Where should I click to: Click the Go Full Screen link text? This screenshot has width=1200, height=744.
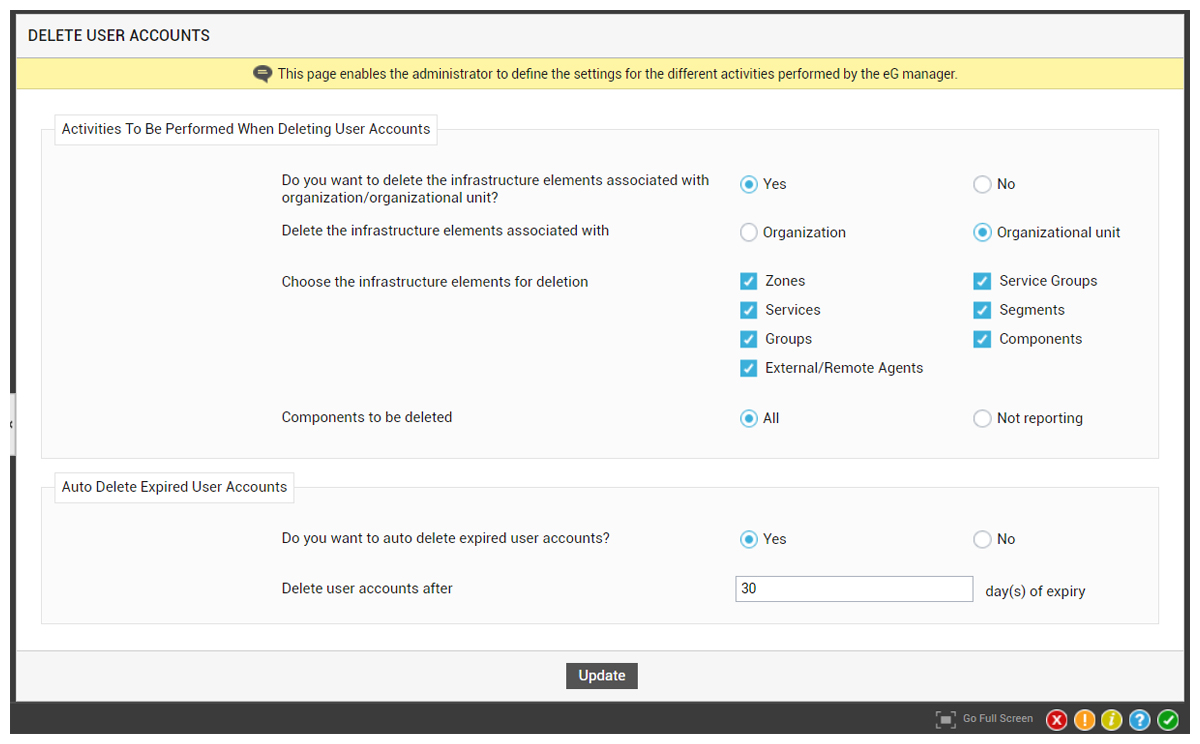click(998, 719)
